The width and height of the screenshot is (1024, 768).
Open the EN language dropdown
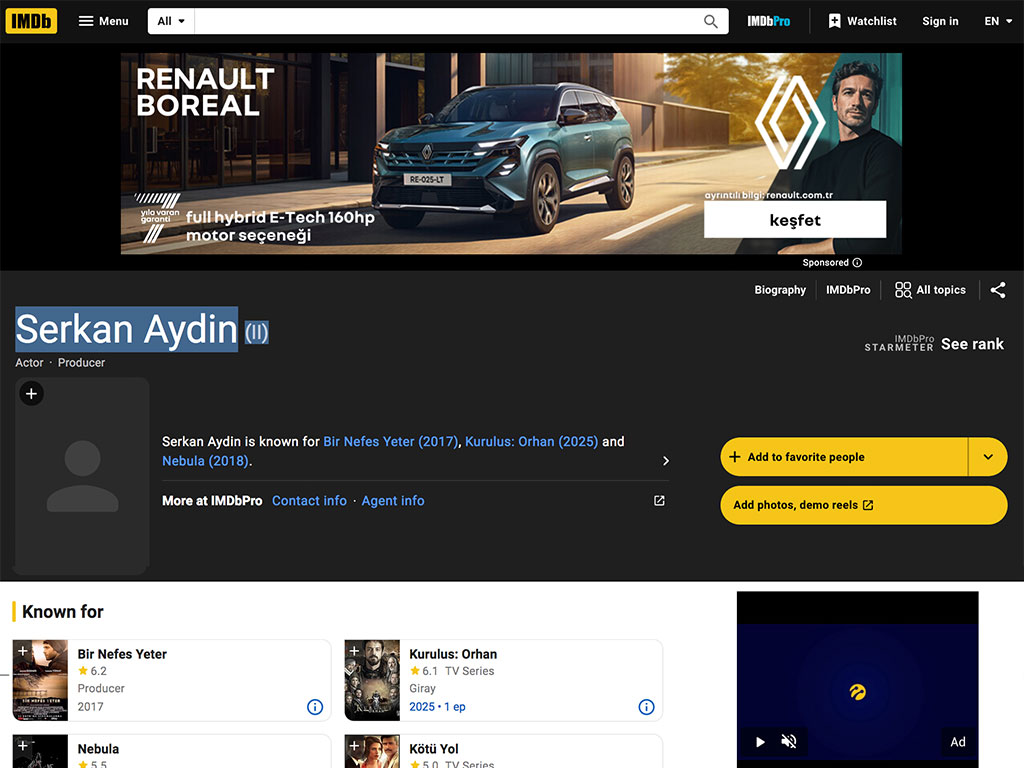point(998,22)
